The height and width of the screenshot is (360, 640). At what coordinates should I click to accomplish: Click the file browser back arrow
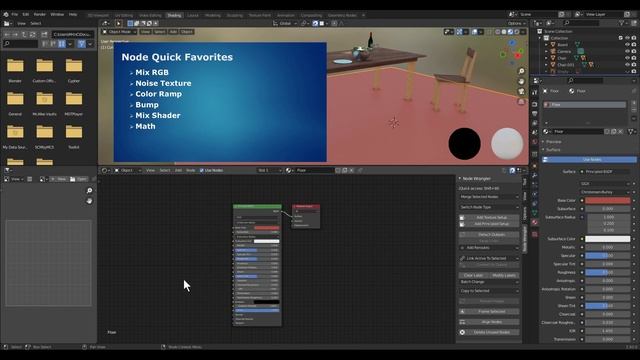point(7,34)
